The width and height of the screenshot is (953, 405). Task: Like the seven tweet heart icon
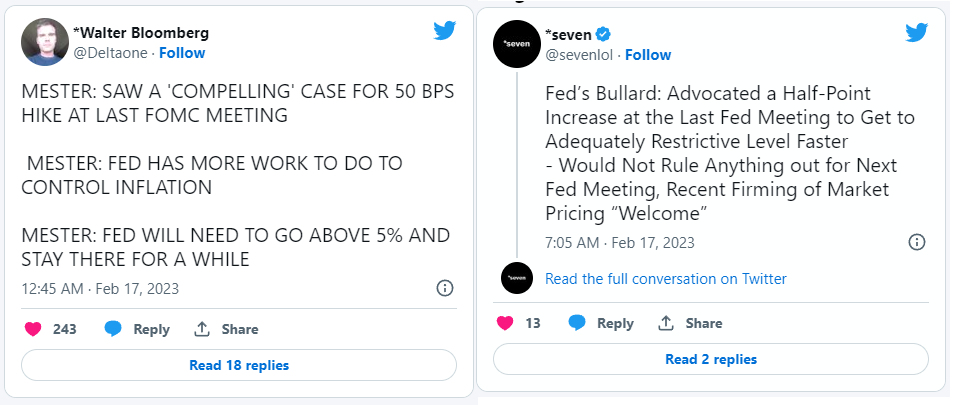(505, 323)
